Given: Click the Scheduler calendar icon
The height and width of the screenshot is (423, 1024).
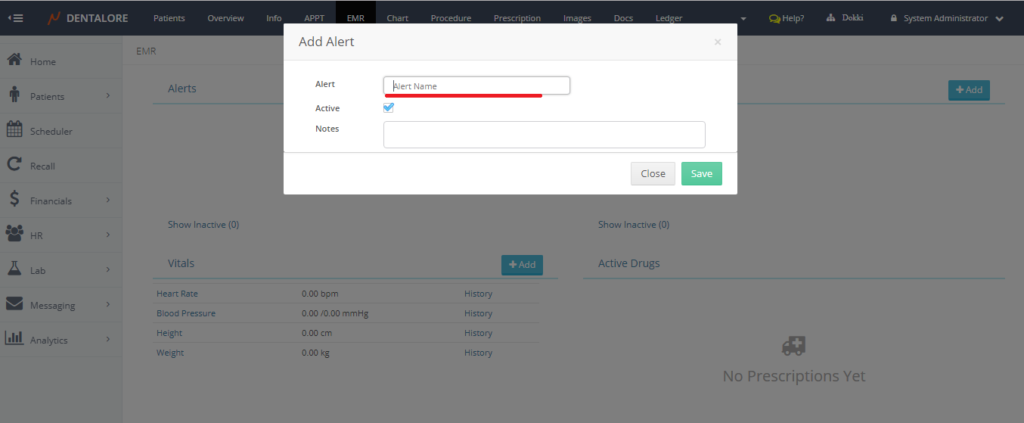Looking at the screenshot, I should click(15, 129).
